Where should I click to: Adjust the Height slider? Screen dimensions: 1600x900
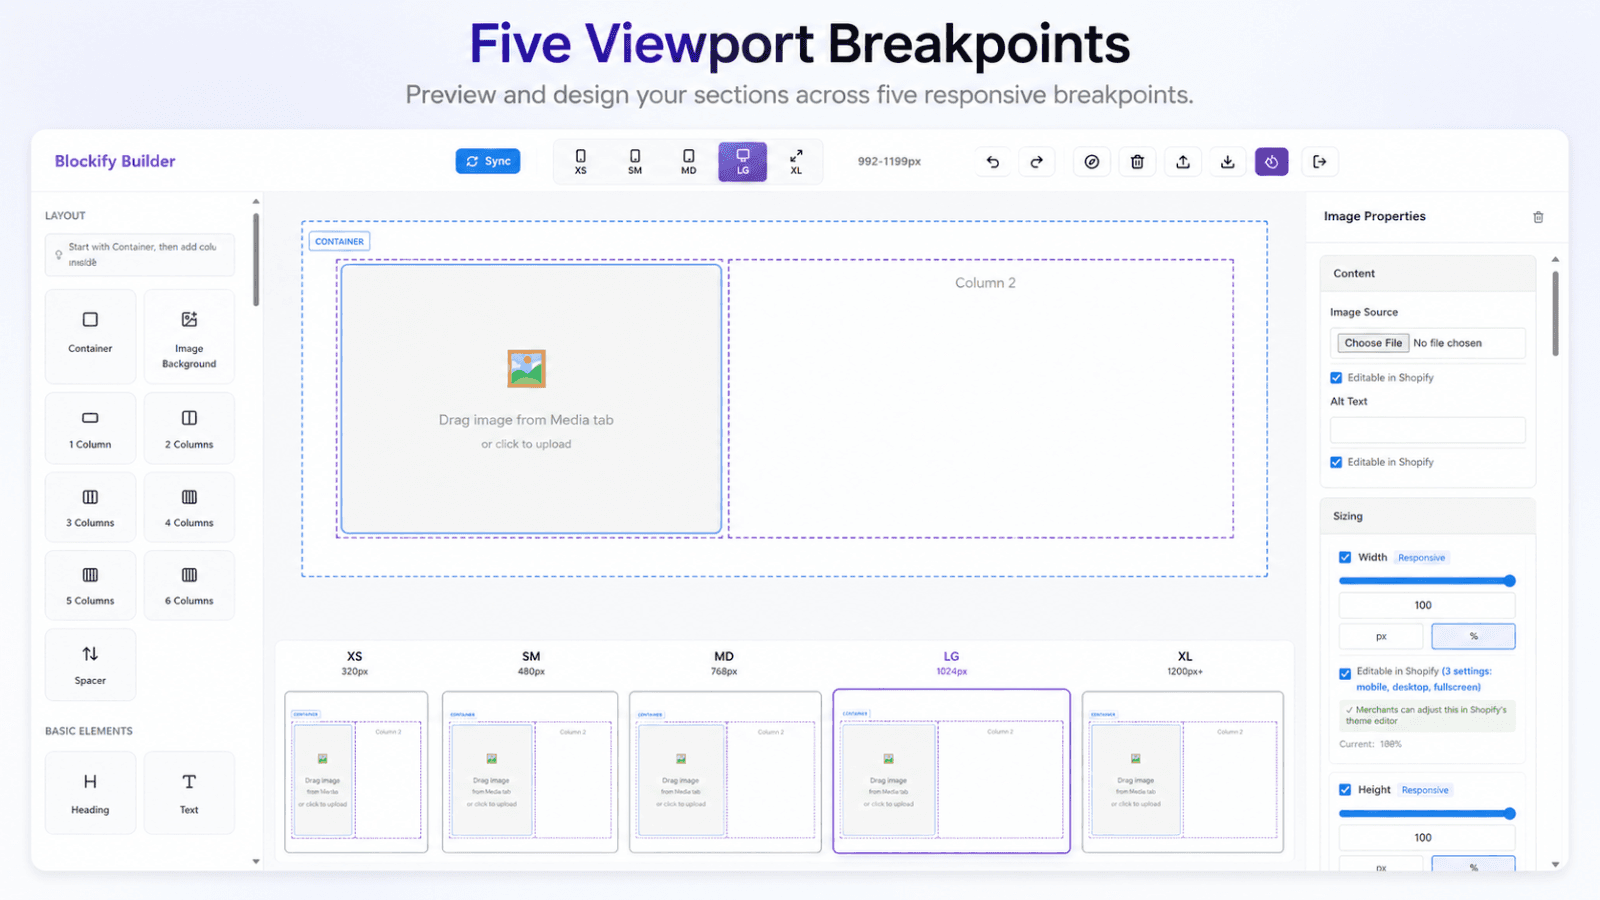click(1427, 814)
